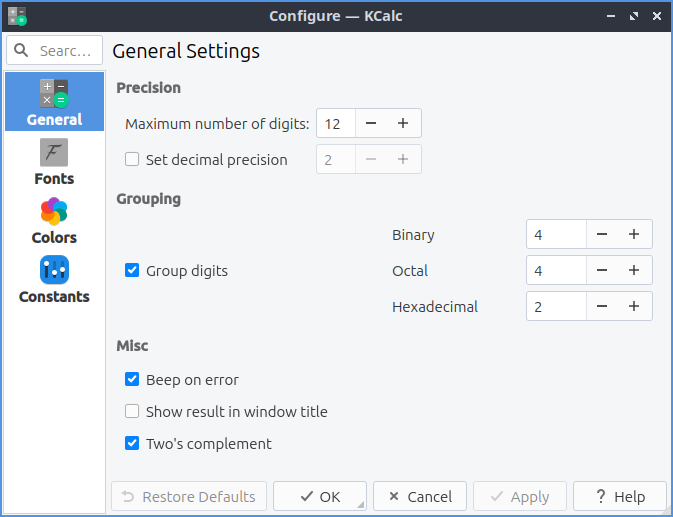This screenshot has height=517, width=673.
Task: Click the KCalc app icon in title bar
Action: click(17, 16)
